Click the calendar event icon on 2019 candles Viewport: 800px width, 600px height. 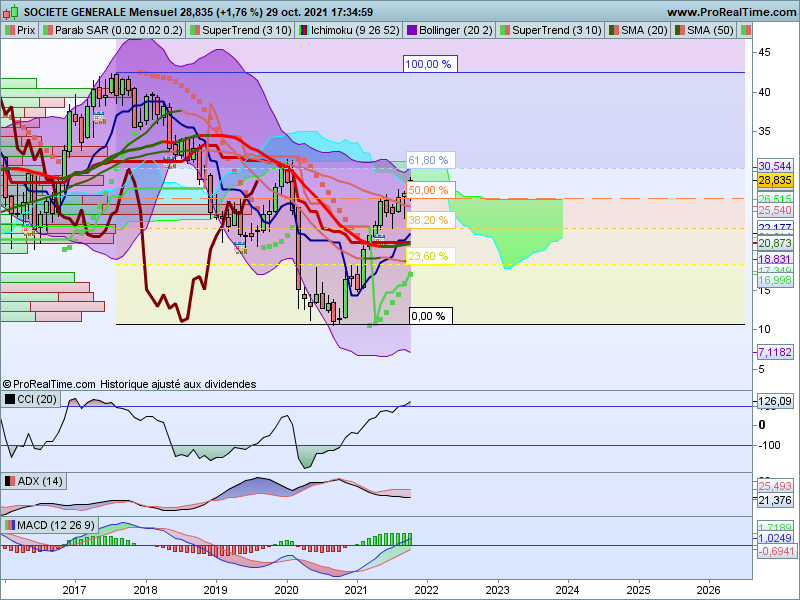tap(240, 247)
